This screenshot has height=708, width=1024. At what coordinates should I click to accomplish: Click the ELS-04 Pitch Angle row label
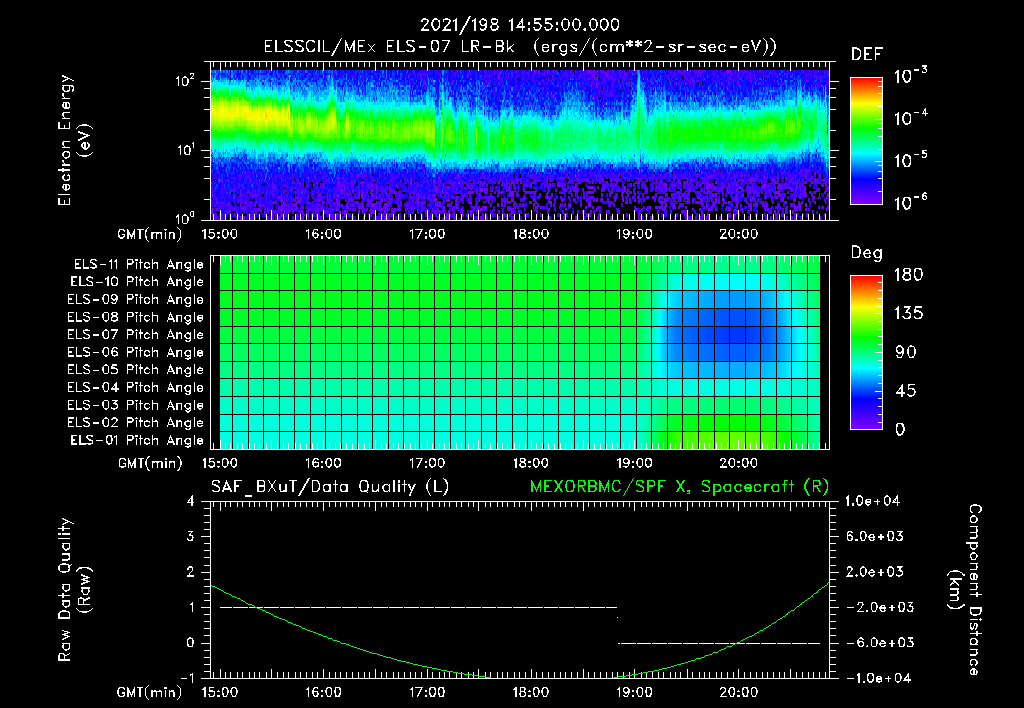136,387
